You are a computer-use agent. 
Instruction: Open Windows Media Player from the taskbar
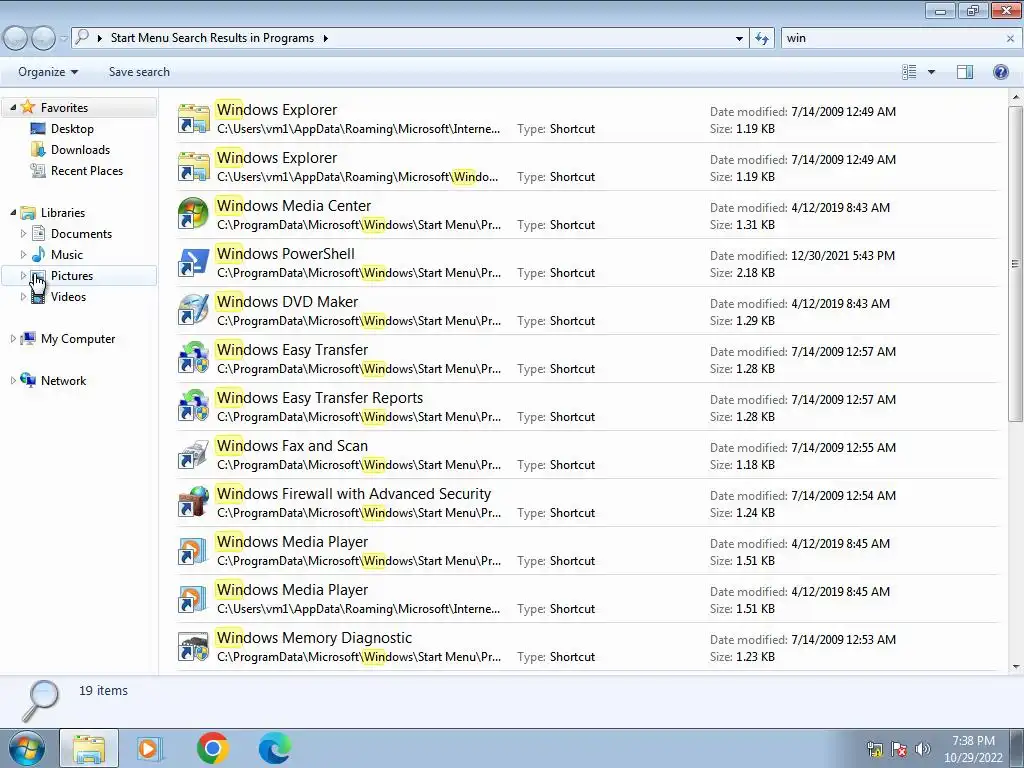pyautogui.click(x=150, y=748)
